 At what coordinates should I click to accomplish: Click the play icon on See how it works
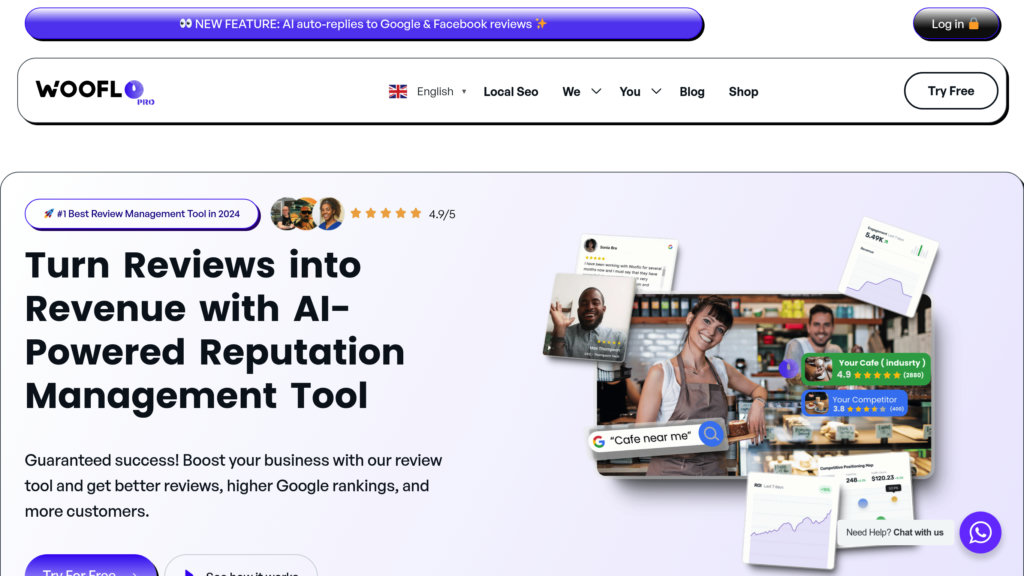point(189,573)
